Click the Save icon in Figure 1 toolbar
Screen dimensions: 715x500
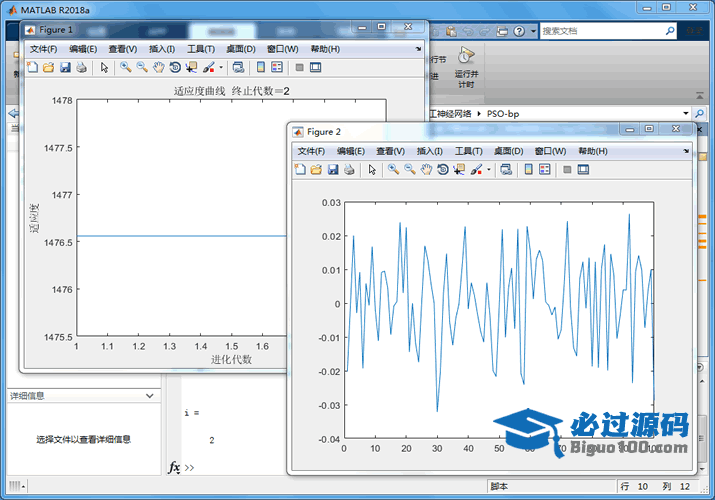point(65,68)
